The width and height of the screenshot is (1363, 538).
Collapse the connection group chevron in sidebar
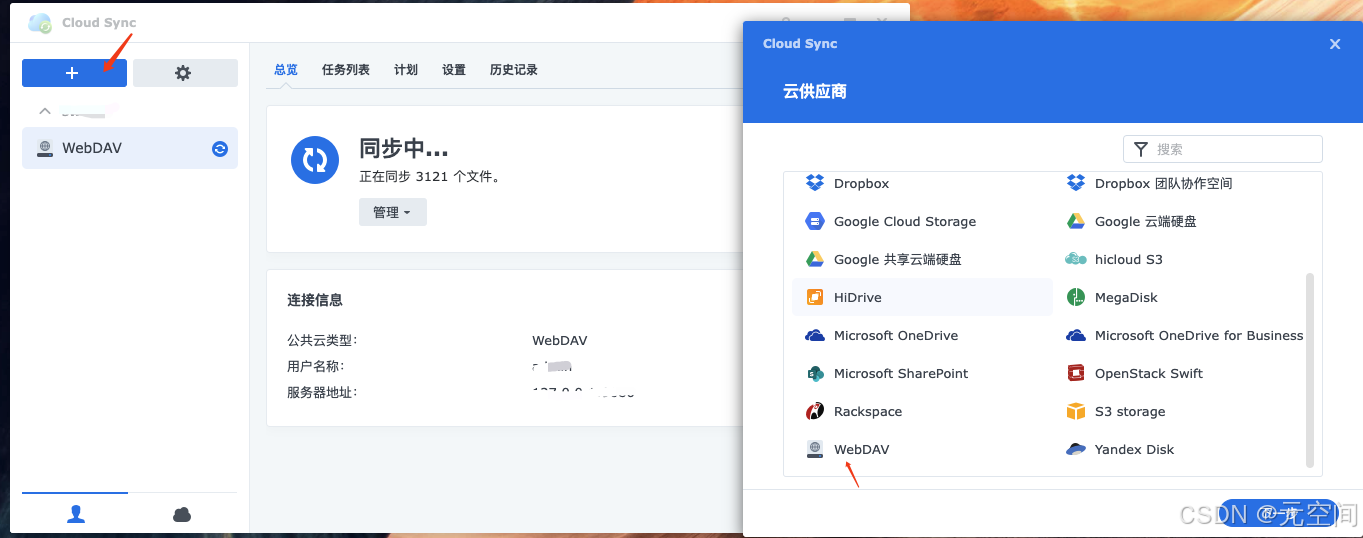tap(44, 111)
